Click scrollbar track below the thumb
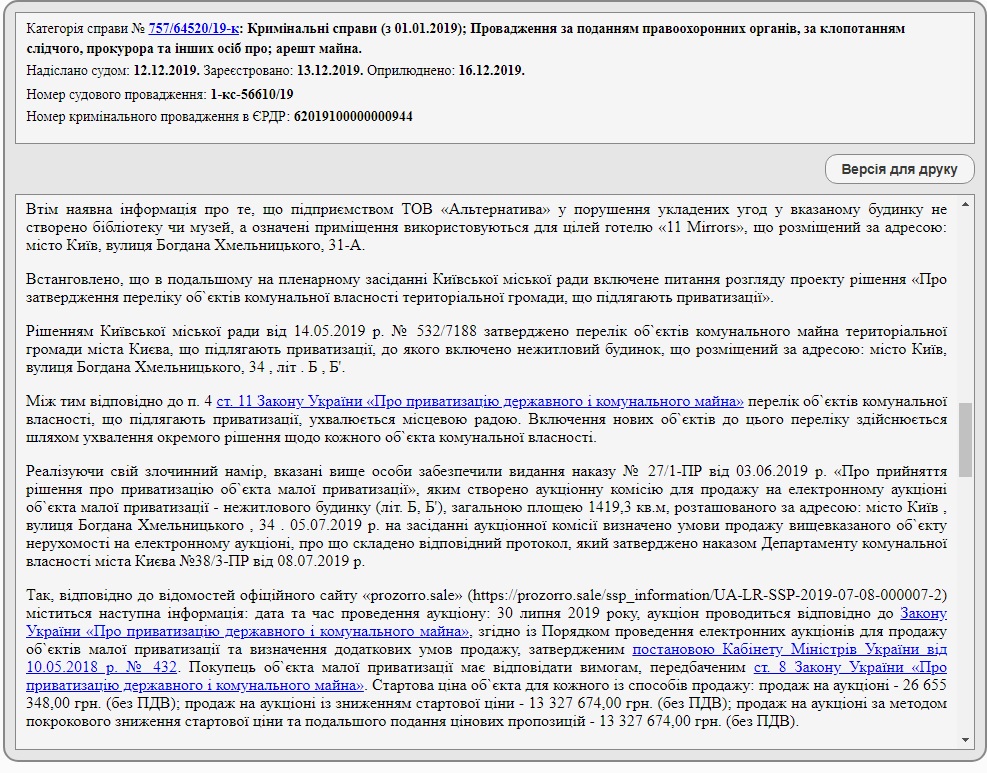The image size is (987, 773). (x=965, y=600)
